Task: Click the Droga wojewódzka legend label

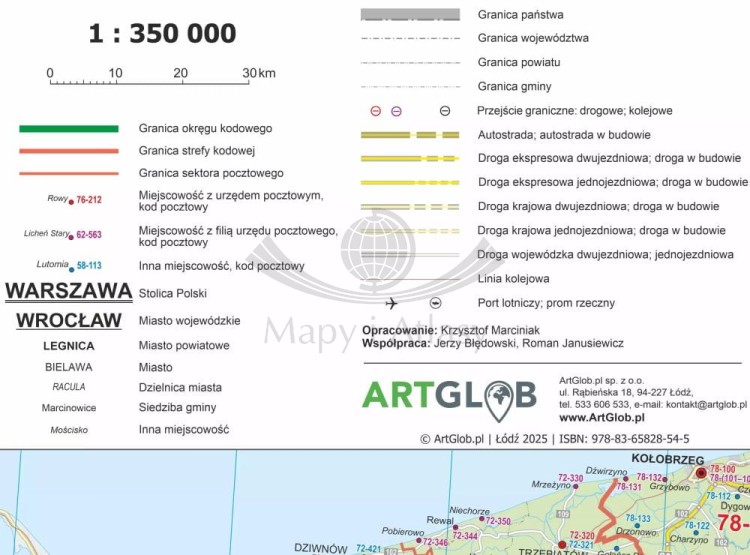Action: 606,255
